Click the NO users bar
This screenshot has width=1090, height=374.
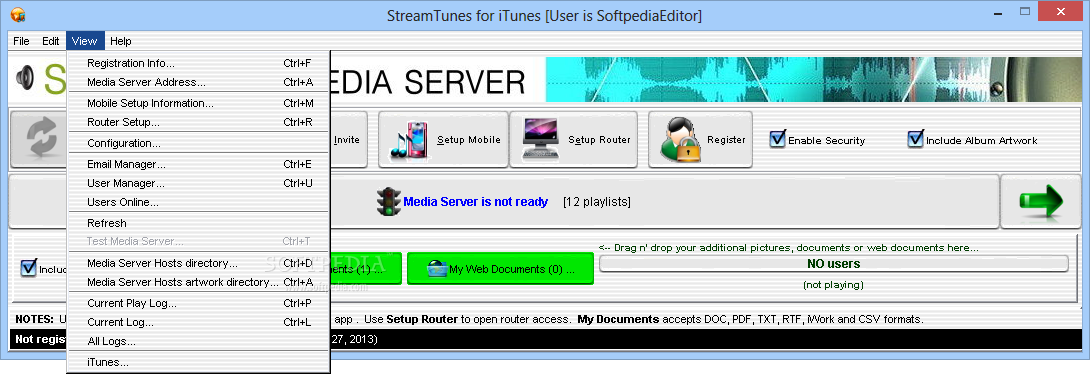(x=833, y=263)
